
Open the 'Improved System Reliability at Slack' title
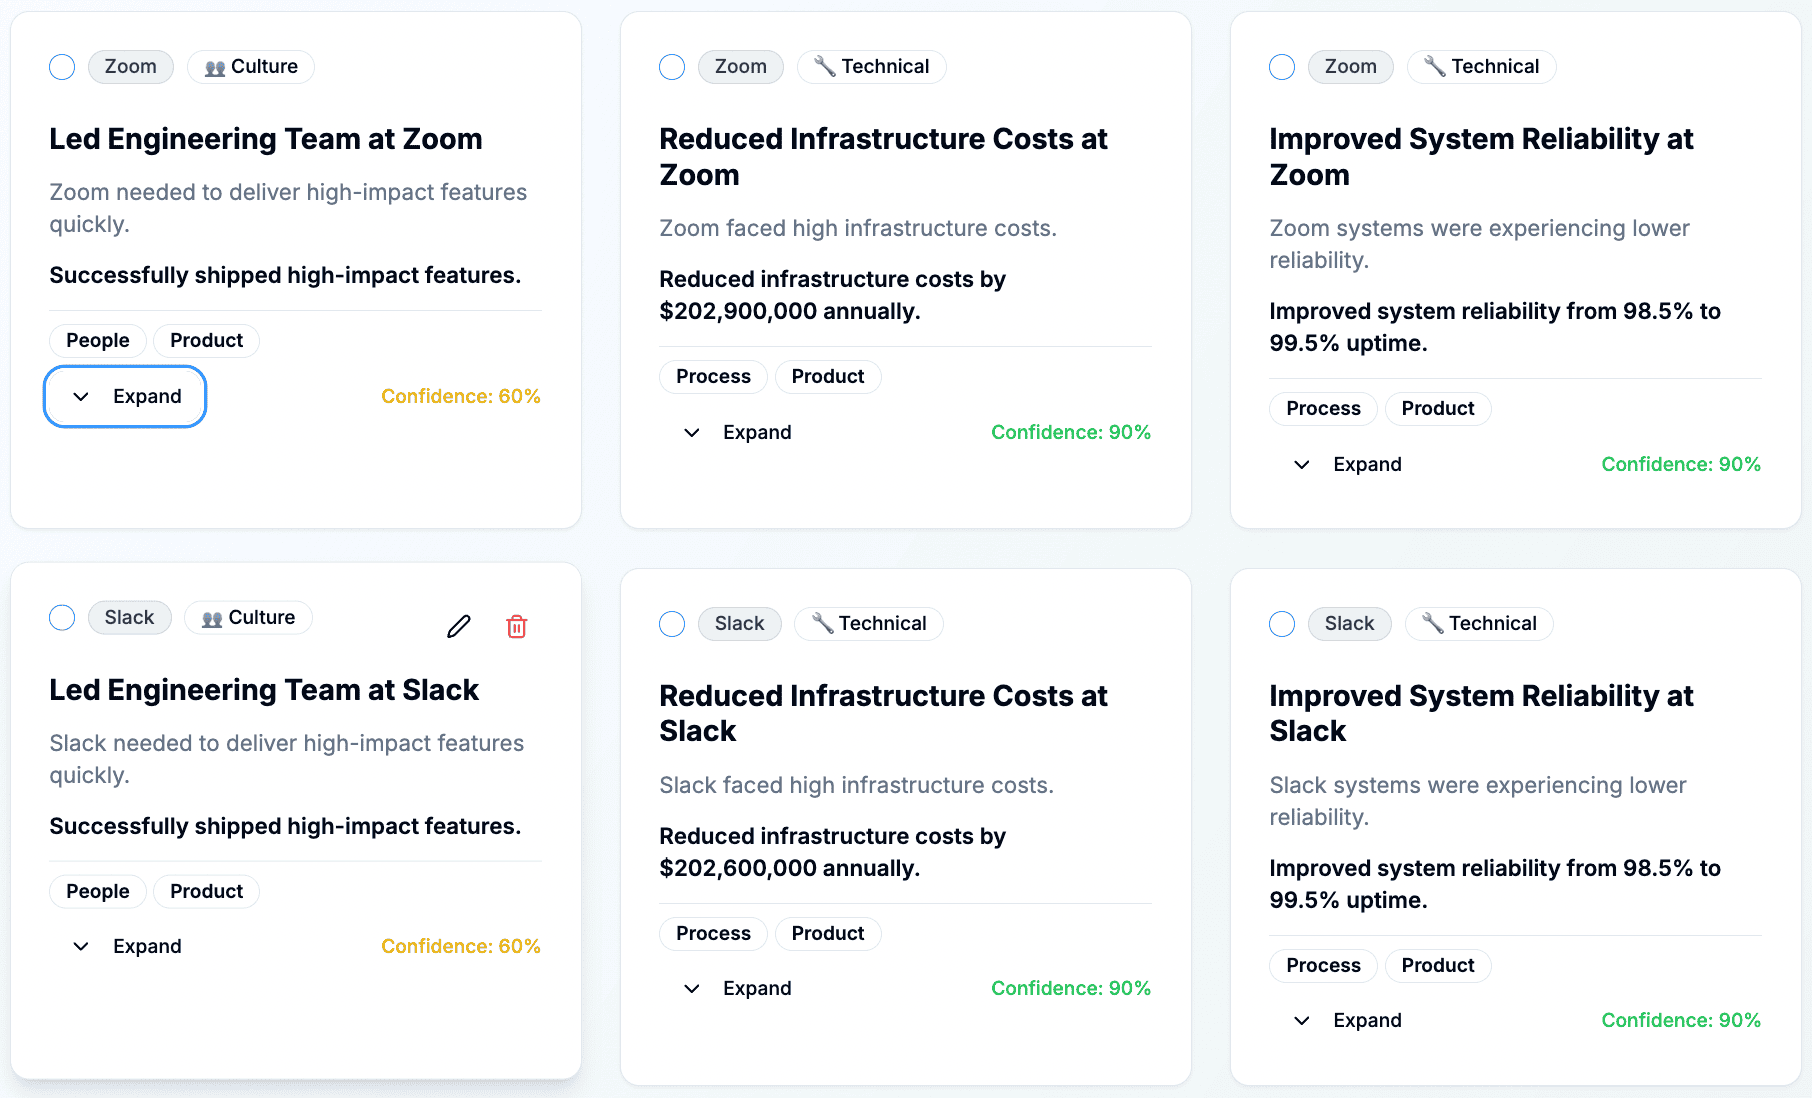pos(1481,713)
